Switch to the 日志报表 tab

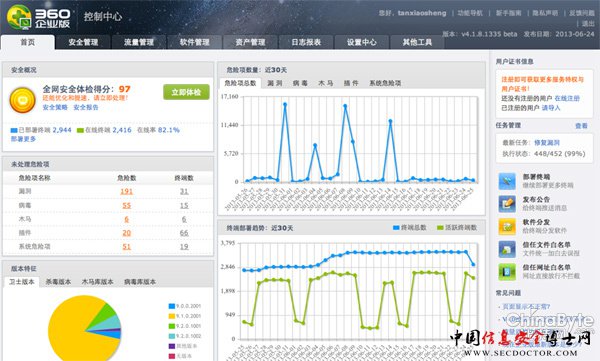click(x=306, y=42)
